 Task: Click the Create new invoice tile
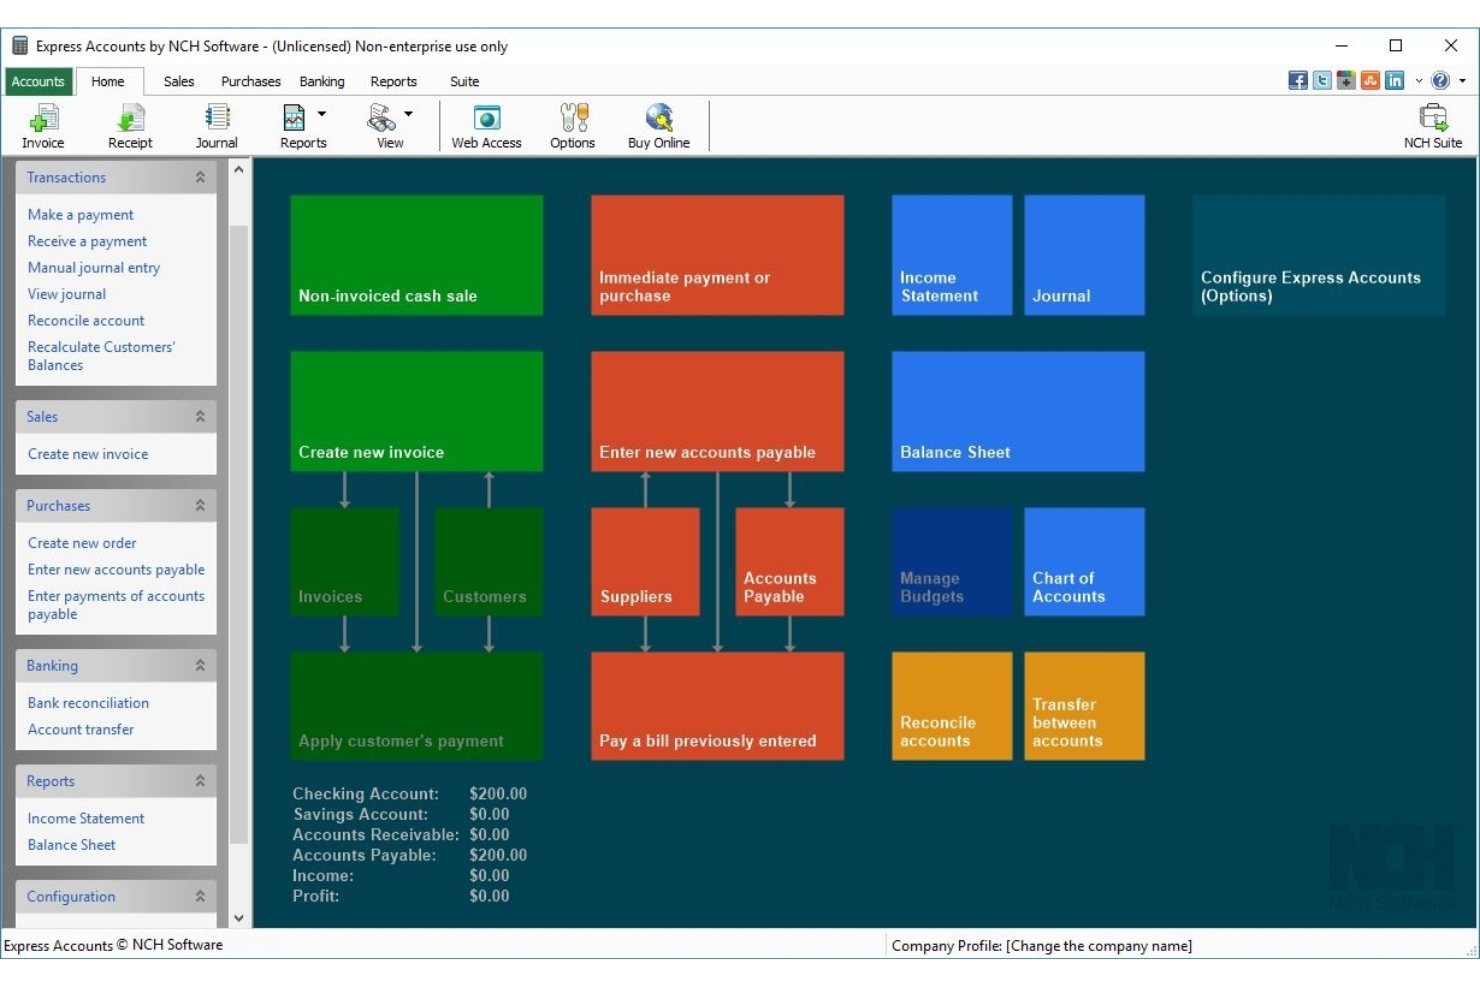tap(416, 411)
